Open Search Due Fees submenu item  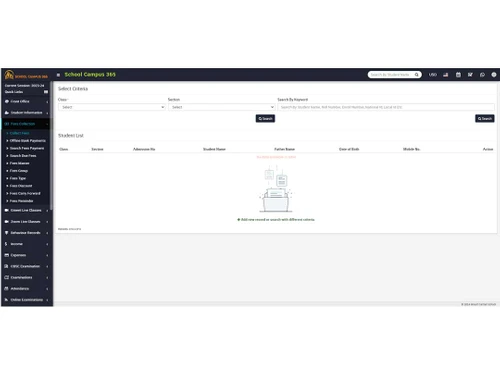23,156
